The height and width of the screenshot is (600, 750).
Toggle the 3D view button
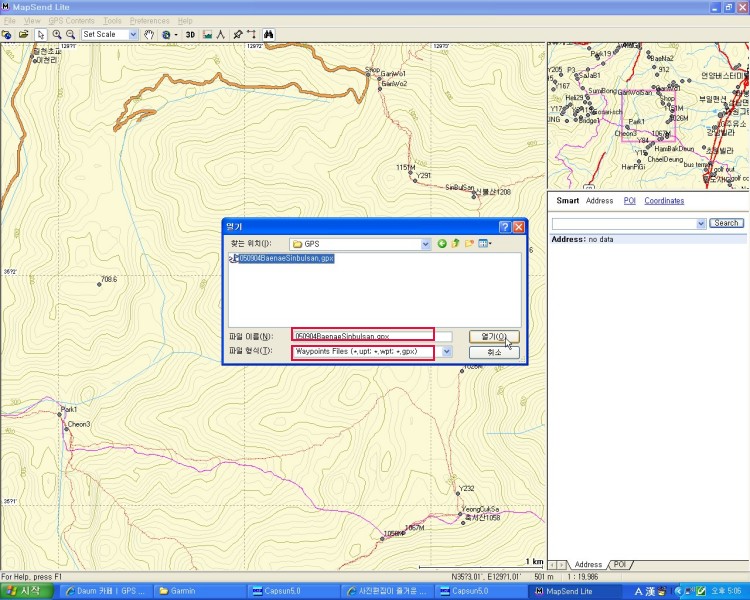click(x=190, y=34)
